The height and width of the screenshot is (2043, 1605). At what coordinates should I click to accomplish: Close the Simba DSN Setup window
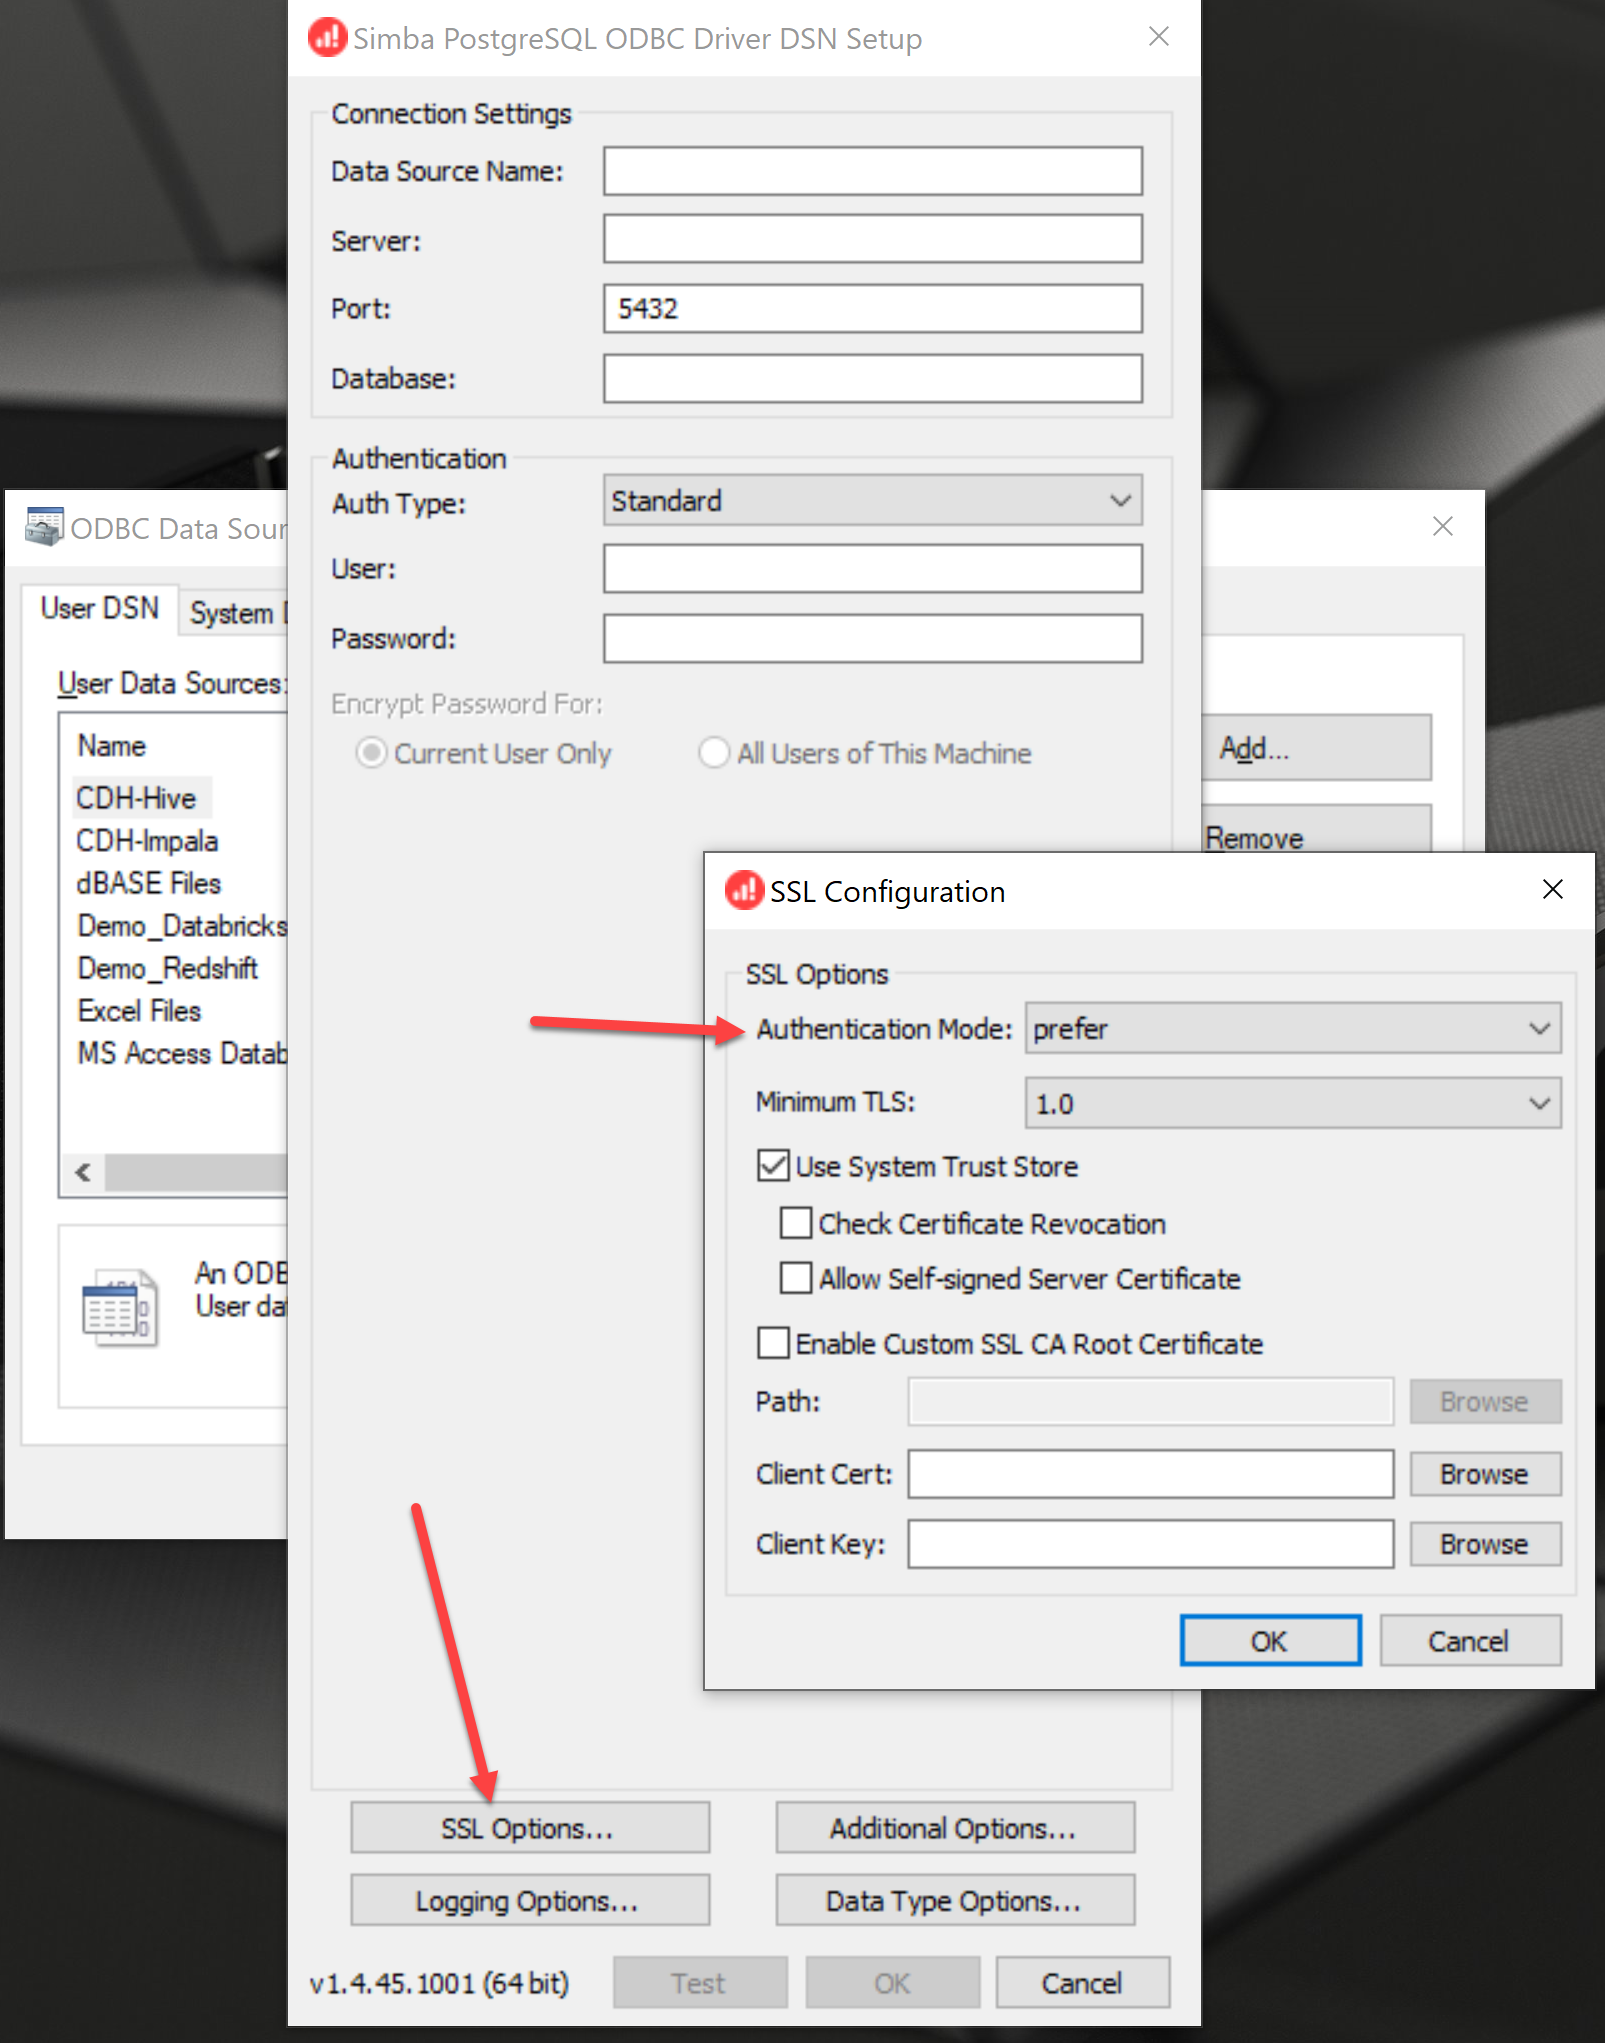[1159, 37]
